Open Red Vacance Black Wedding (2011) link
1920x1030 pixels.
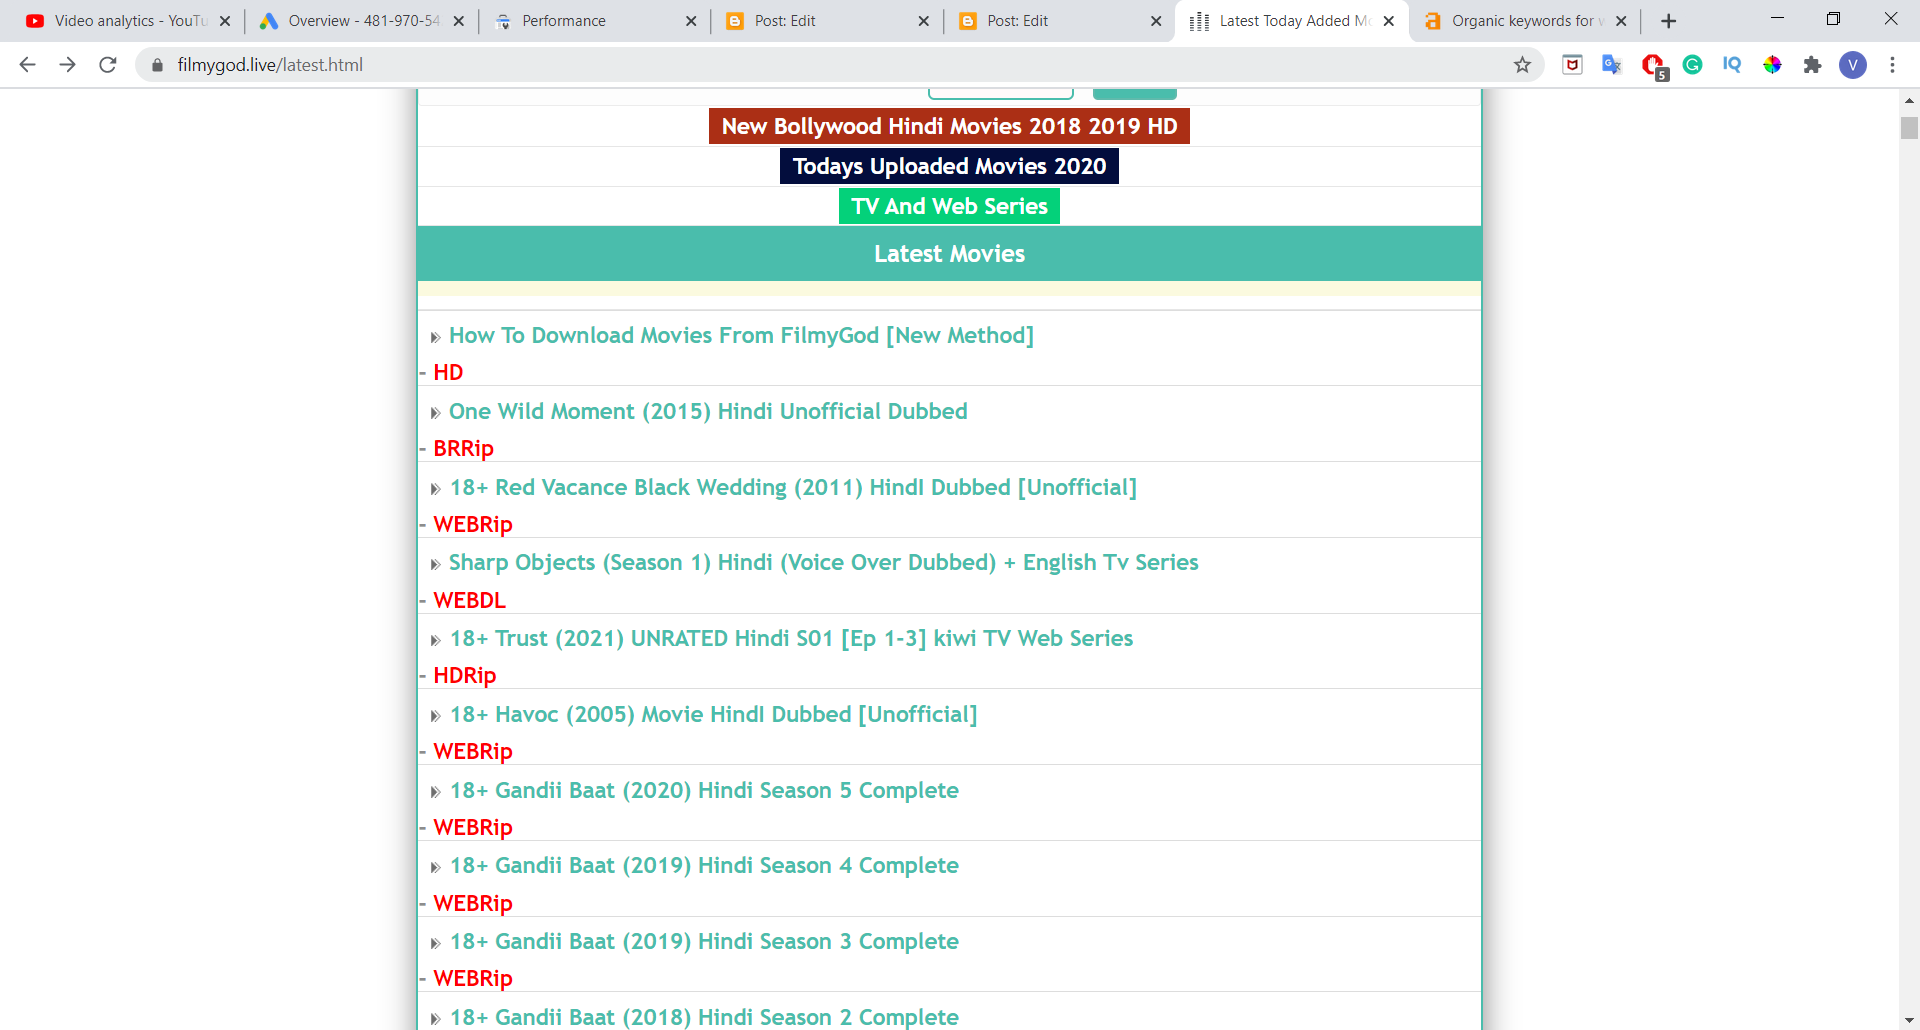point(793,488)
